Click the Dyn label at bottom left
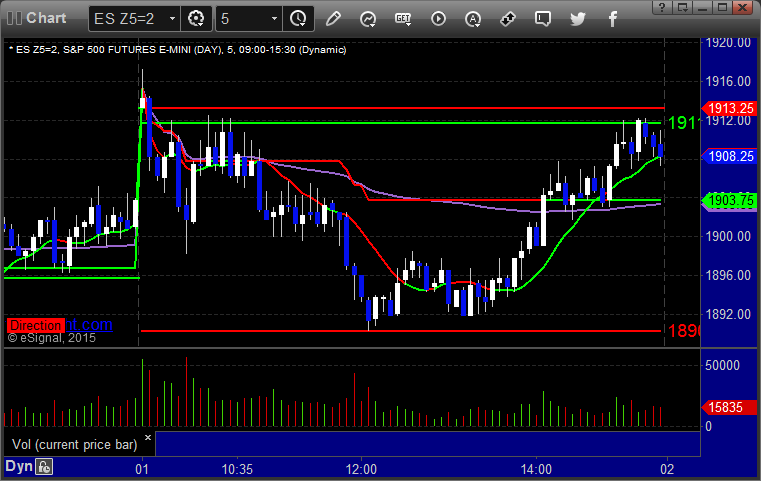761x481 pixels. [x=18, y=466]
